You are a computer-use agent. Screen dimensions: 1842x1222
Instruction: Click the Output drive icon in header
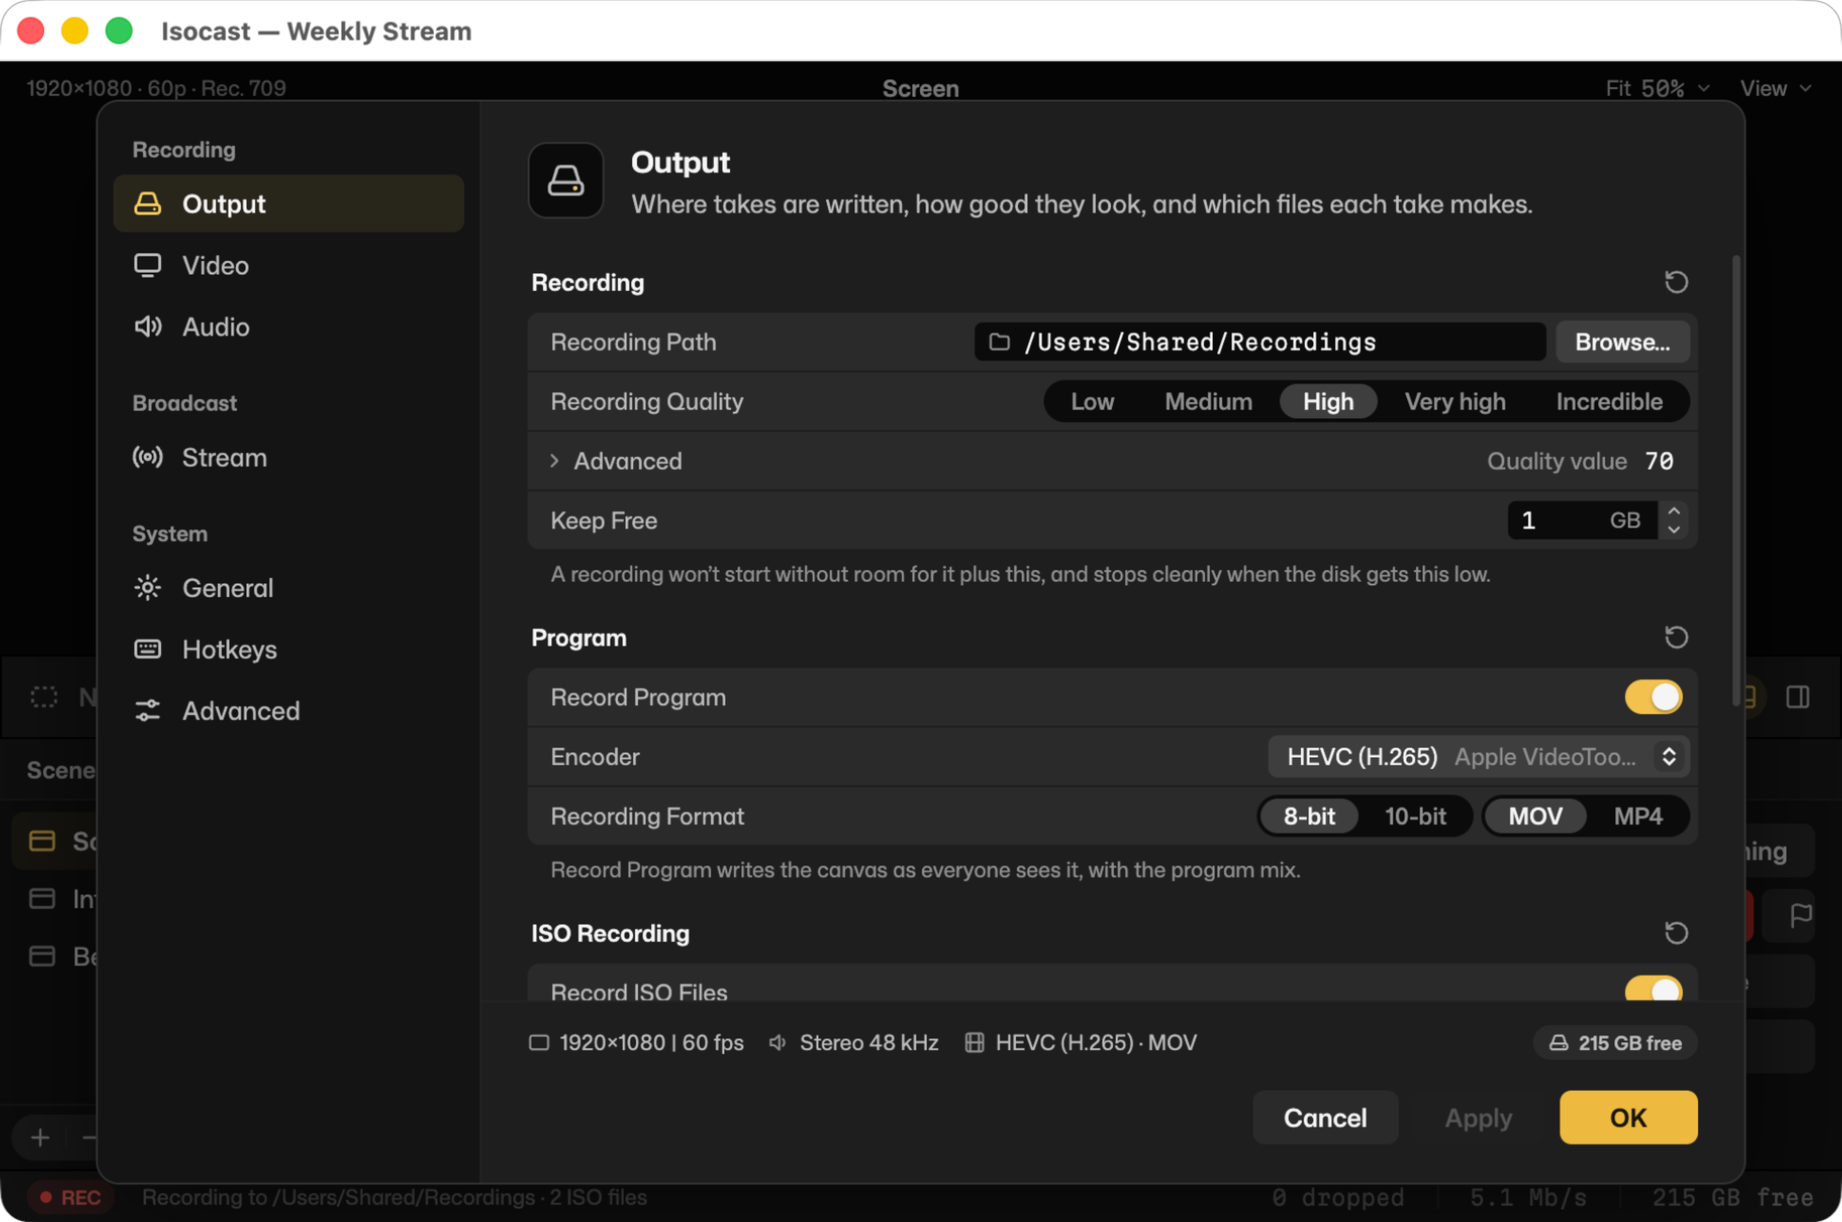566,181
